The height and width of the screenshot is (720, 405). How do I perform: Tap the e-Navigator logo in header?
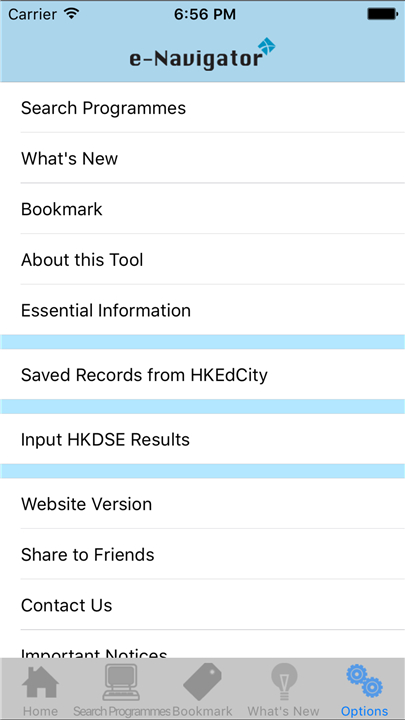click(202, 54)
